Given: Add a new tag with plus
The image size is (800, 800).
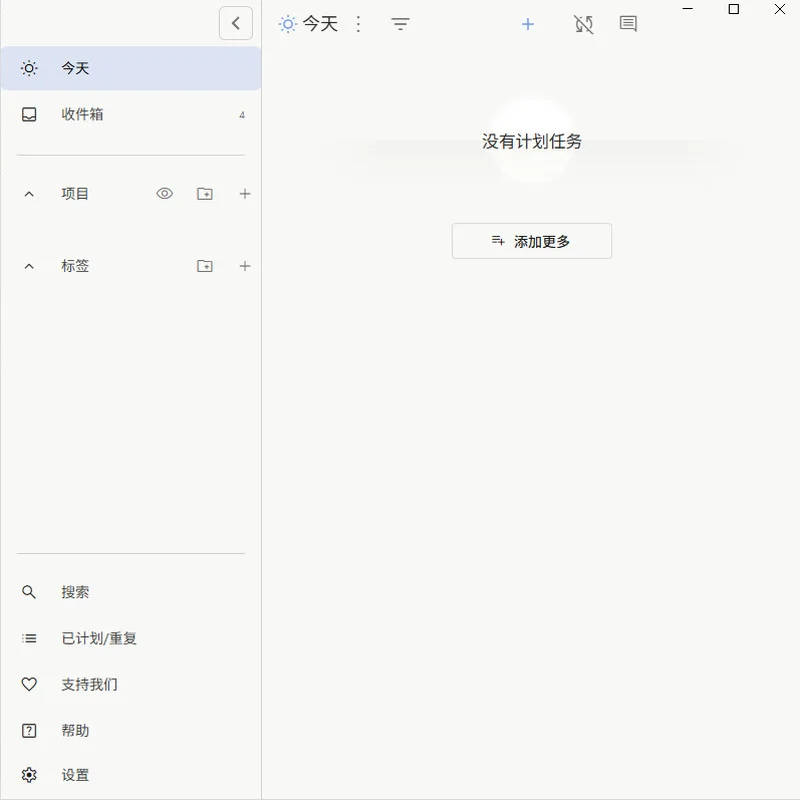Looking at the screenshot, I should pyautogui.click(x=245, y=266).
